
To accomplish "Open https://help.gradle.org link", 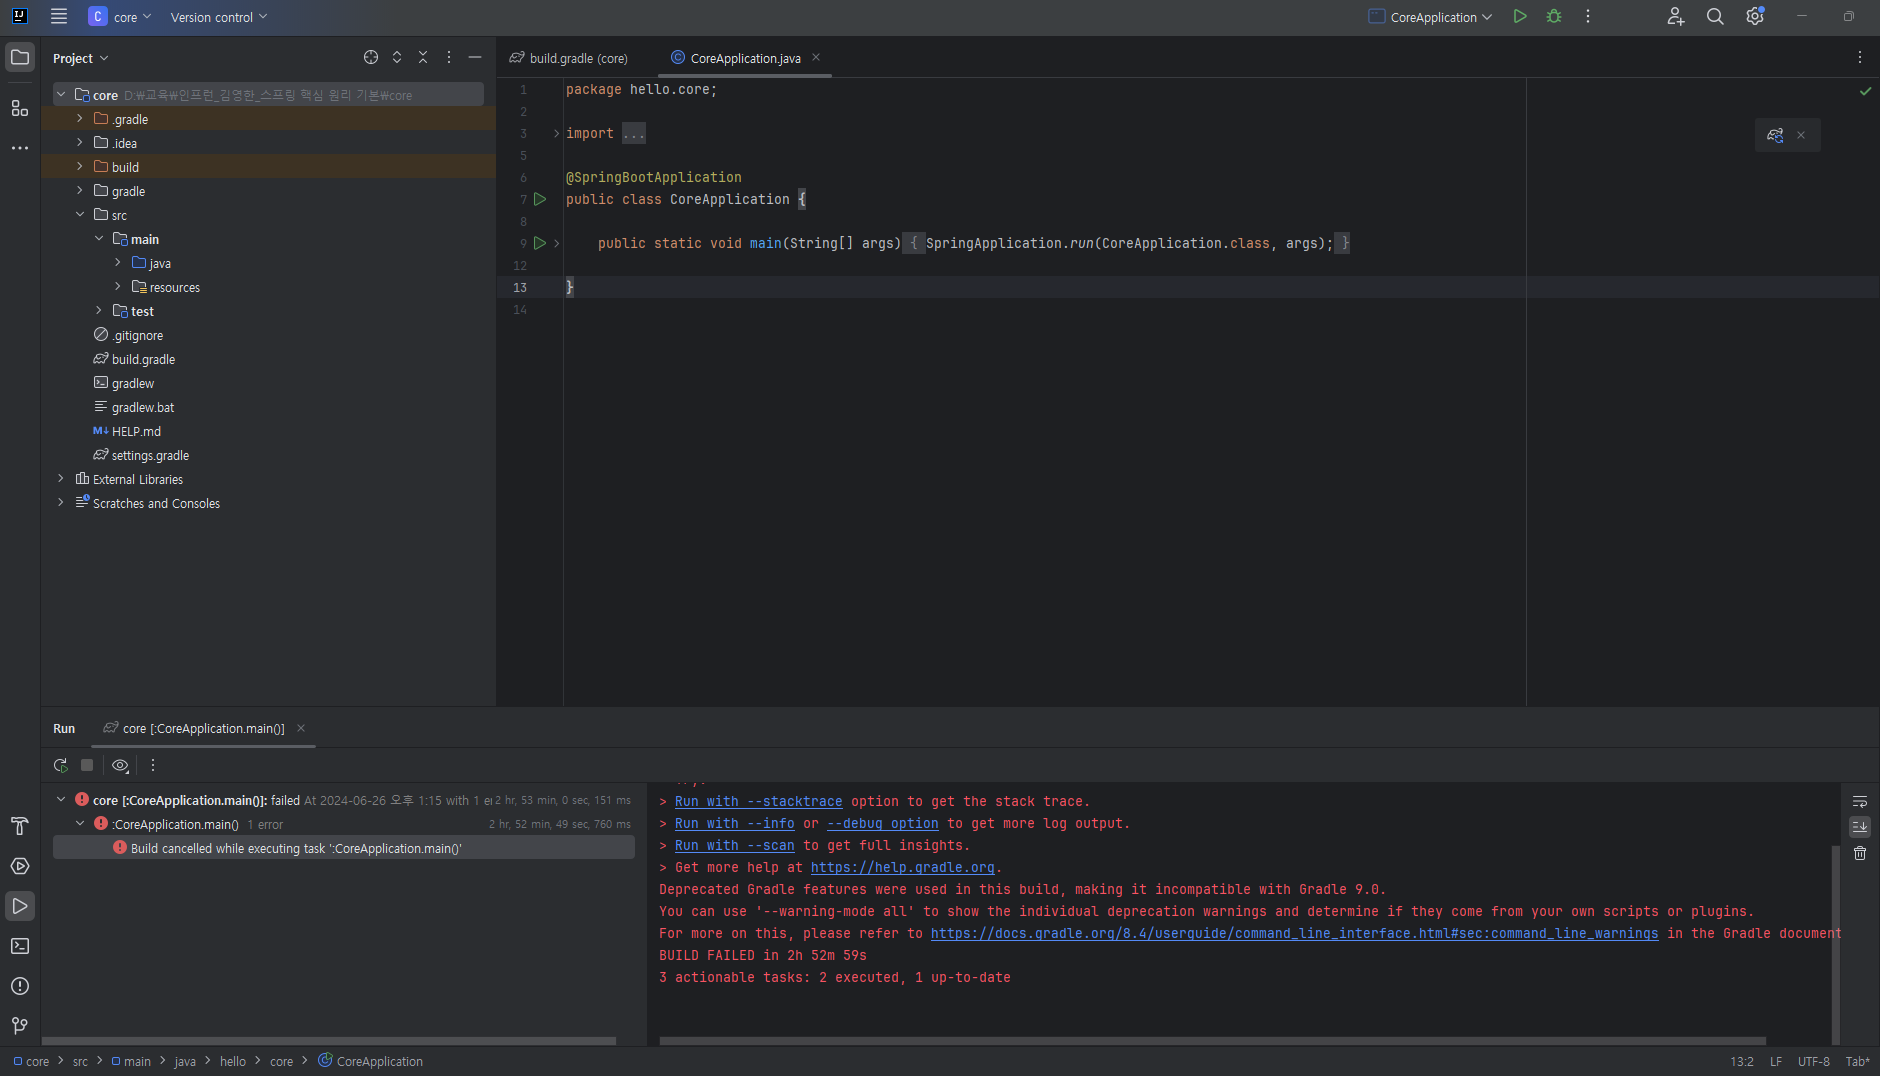I will [902, 867].
